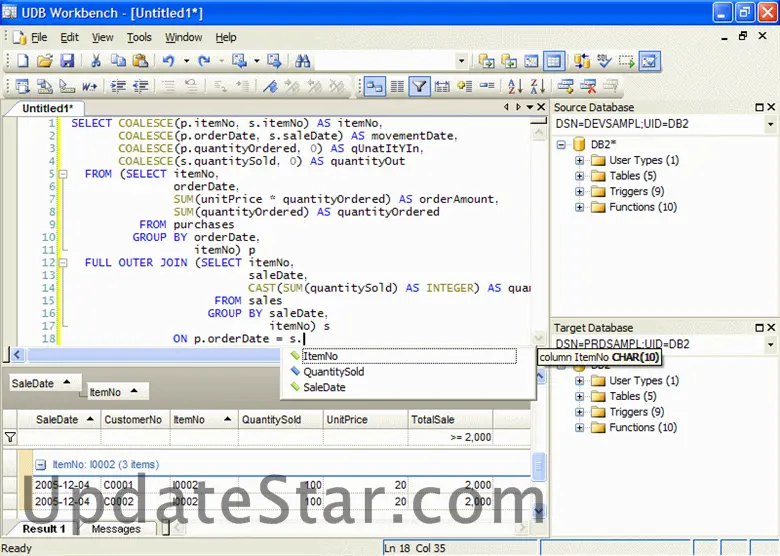This screenshot has width=780, height=556.
Task: Close the Source Database panel
Action: point(771,107)
